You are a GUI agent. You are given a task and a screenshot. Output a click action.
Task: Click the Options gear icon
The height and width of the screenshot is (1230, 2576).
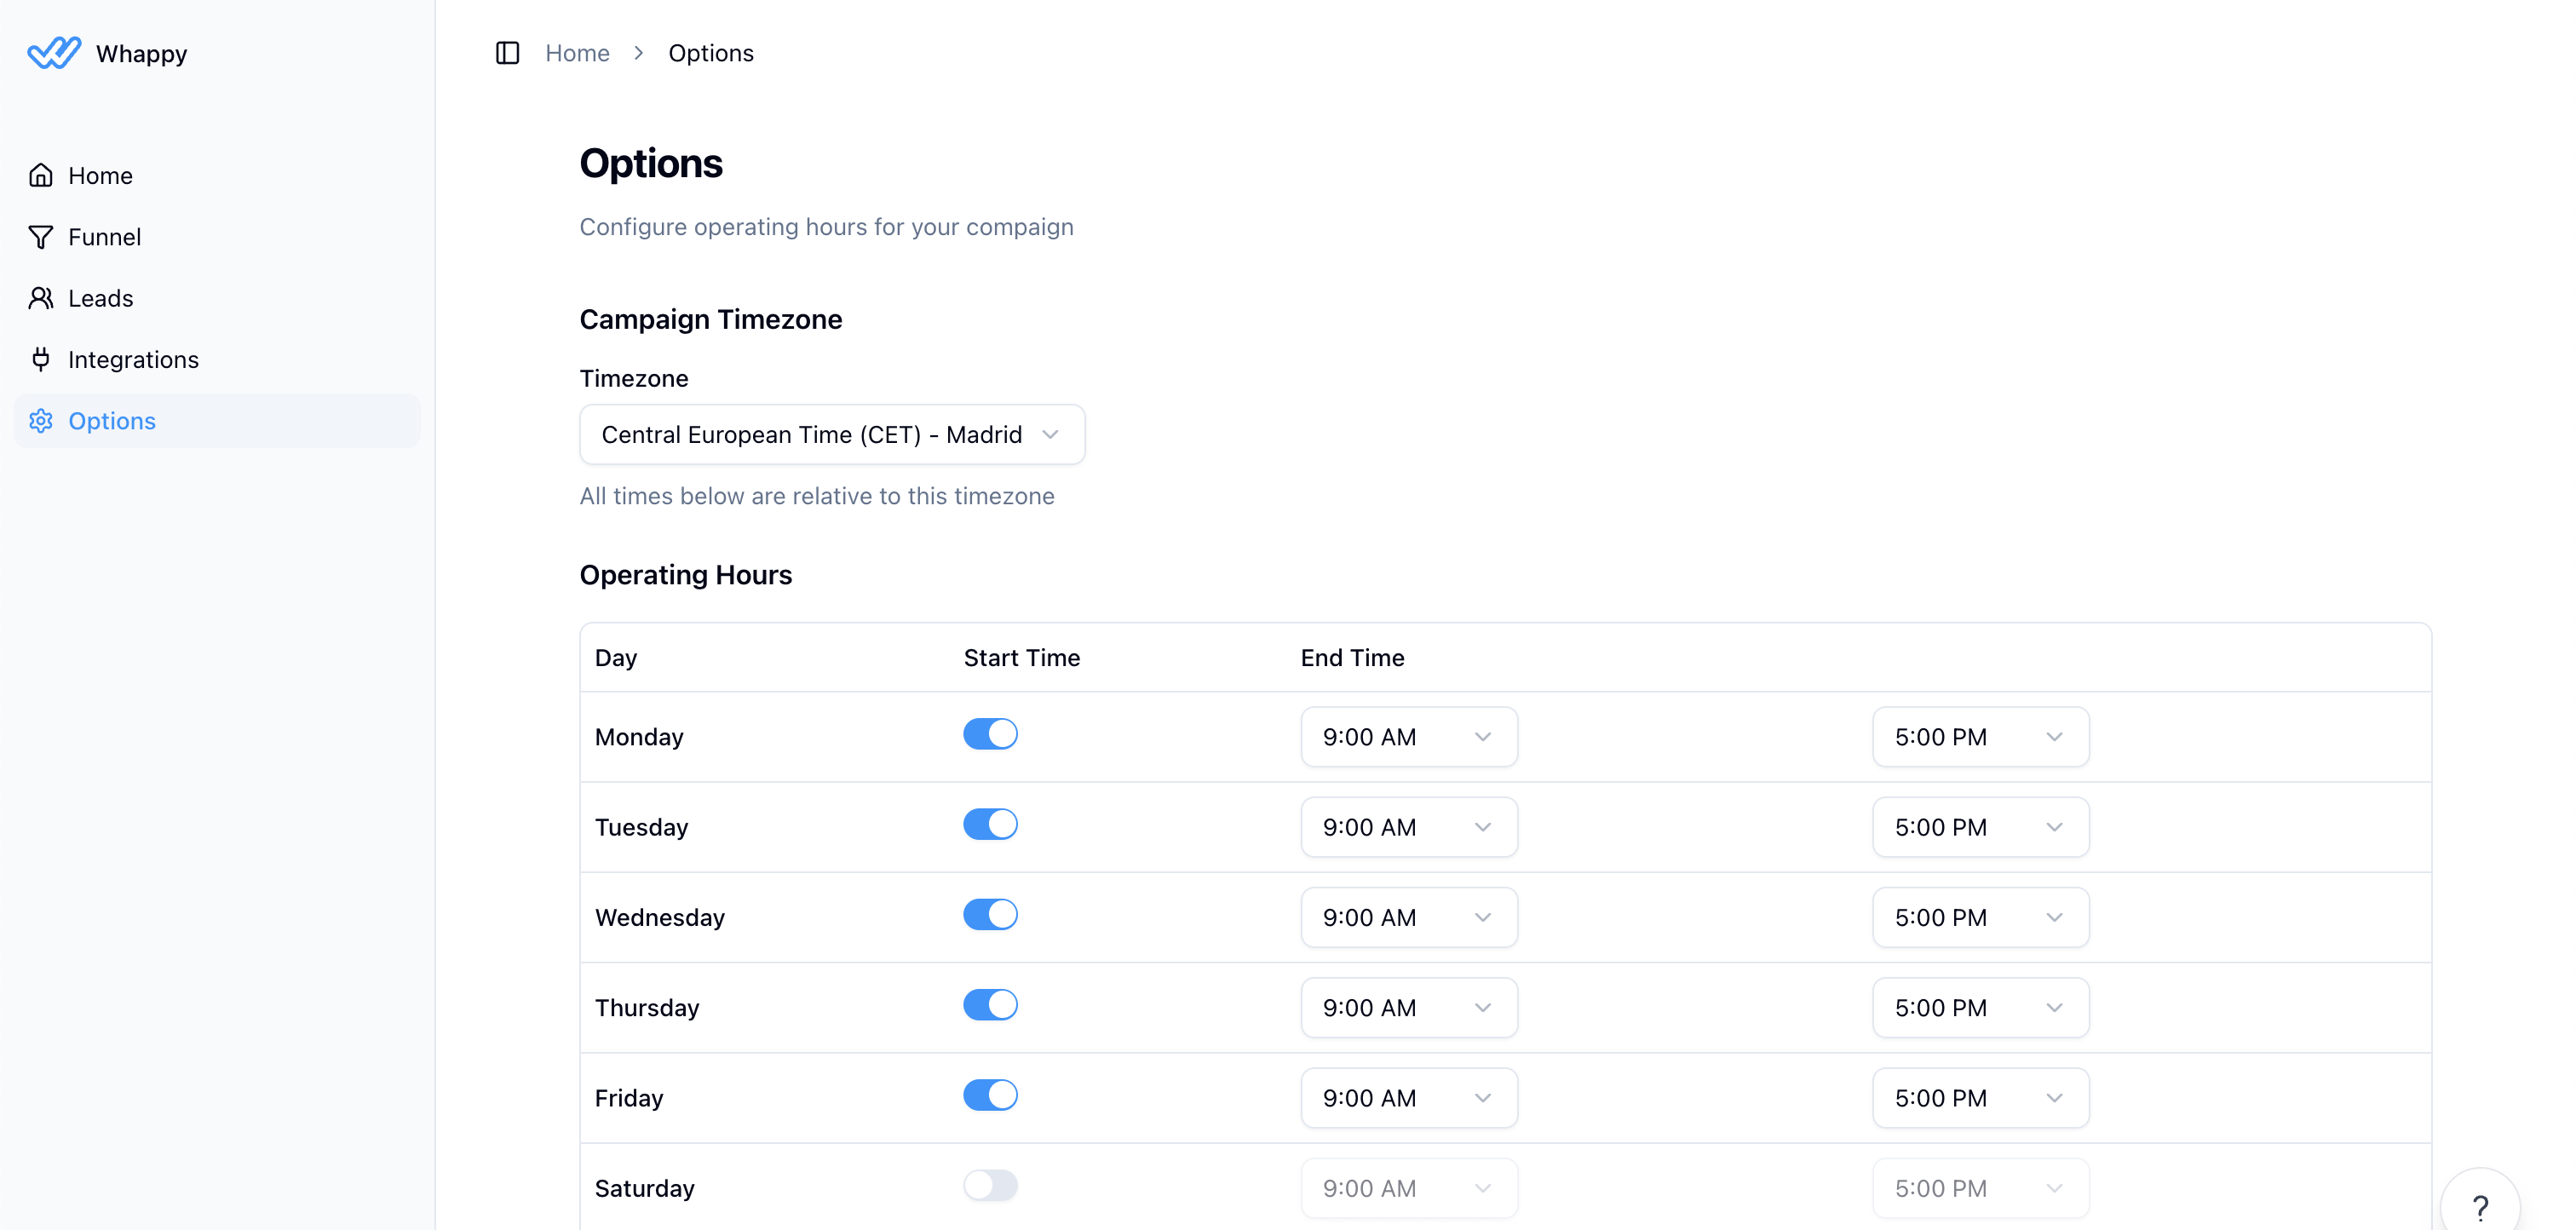41,421
